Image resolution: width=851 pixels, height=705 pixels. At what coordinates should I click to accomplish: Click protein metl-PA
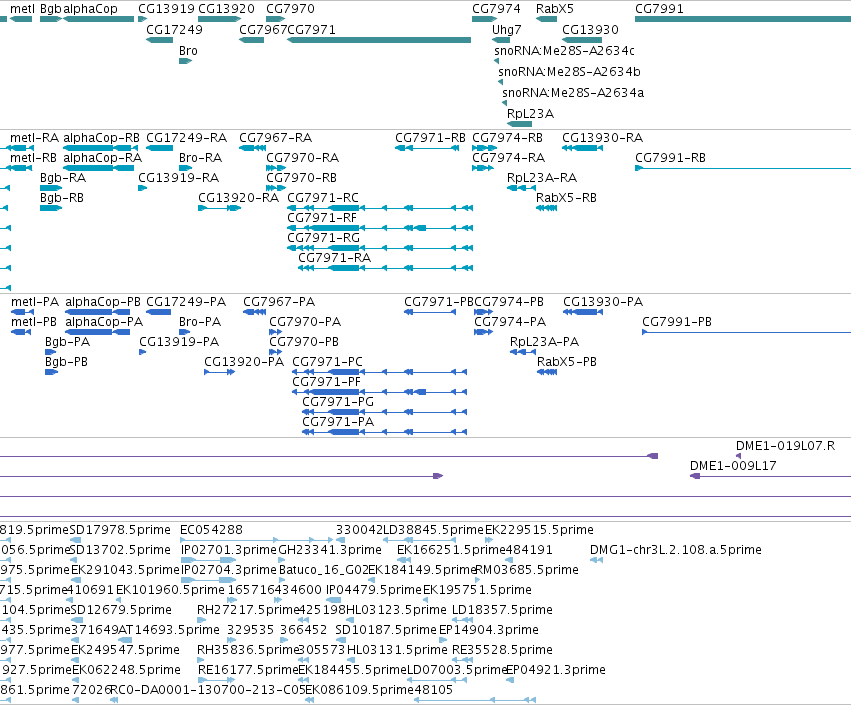tap(35, 302)
